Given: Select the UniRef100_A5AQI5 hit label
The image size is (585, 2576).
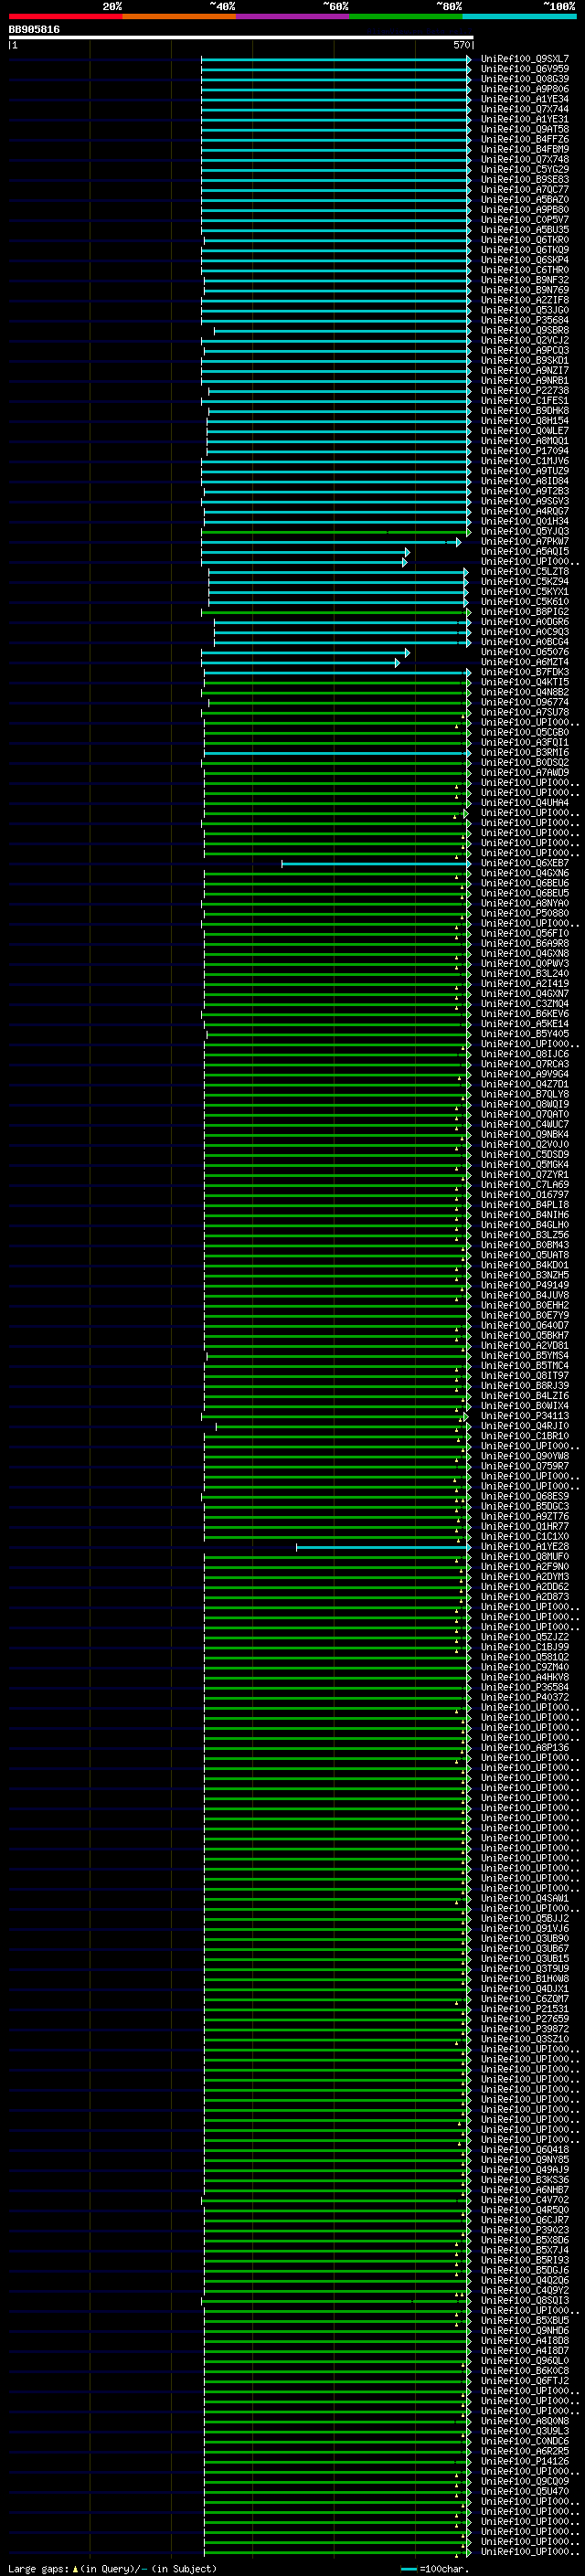Looking at the screenshot, I should point(525,552).
